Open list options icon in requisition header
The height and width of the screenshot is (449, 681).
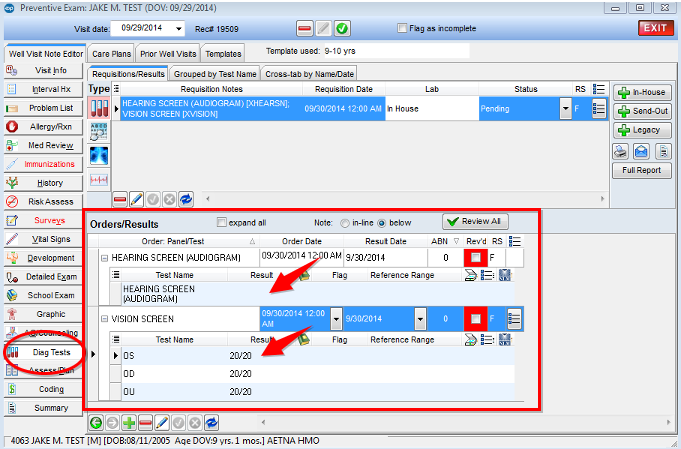[x=599, y=89]
